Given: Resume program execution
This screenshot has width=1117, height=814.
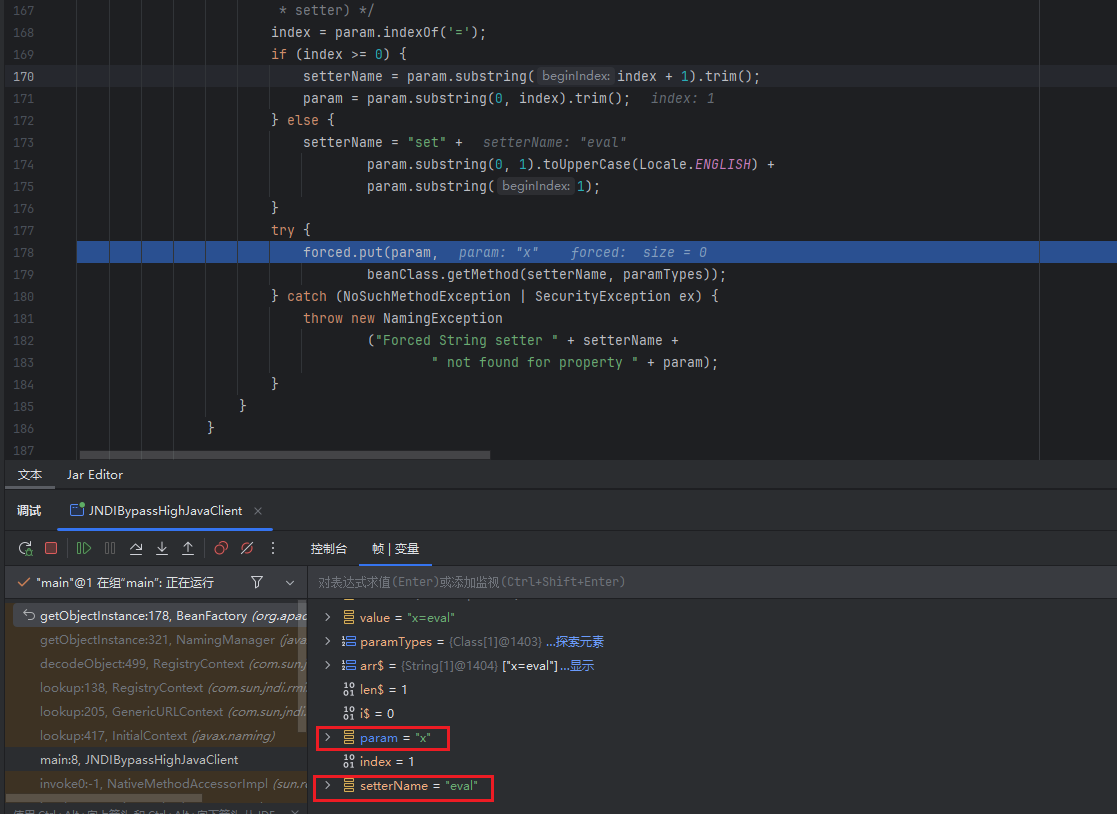Looking at the screenshot, I should [x=84, y=548].
